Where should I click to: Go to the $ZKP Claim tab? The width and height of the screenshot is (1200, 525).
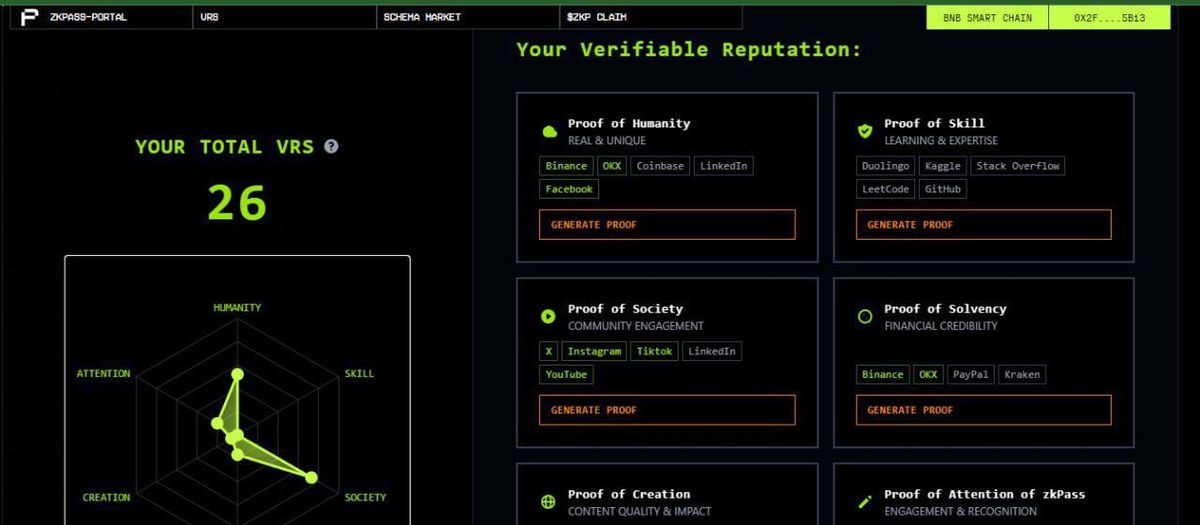650,17
